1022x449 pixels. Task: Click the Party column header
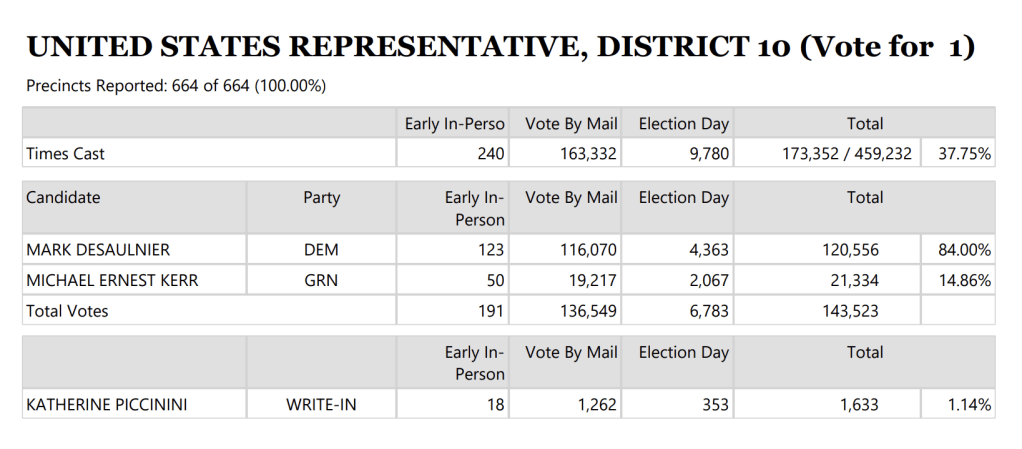coord(321,198)
